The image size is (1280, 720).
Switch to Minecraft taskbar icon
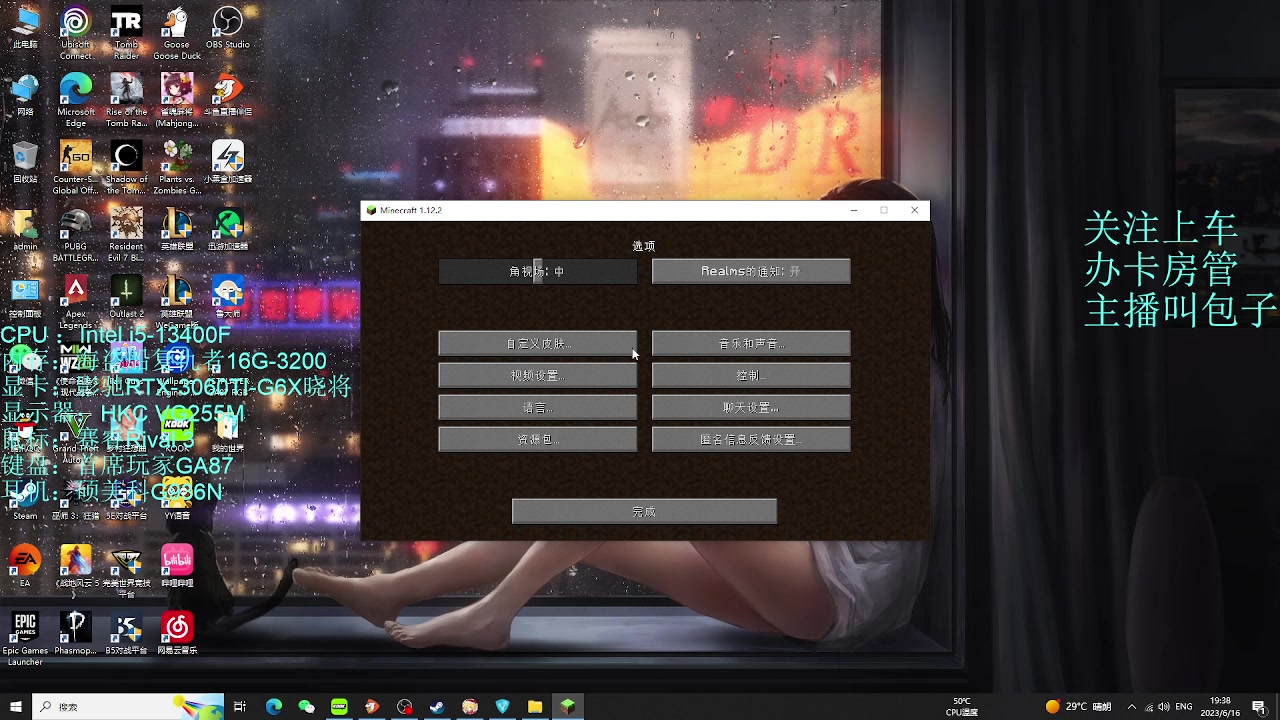coord(568,707)
